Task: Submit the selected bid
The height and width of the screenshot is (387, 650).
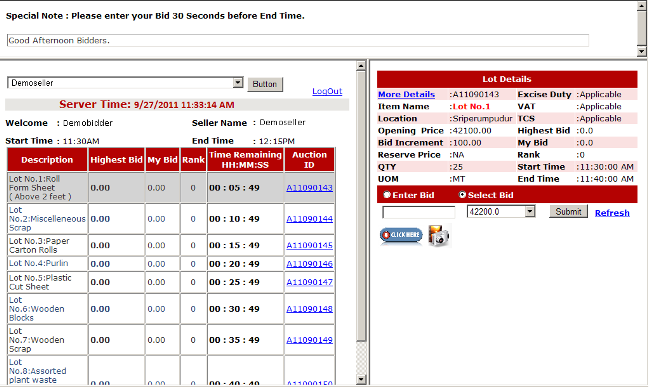Action: click(568, 212)
